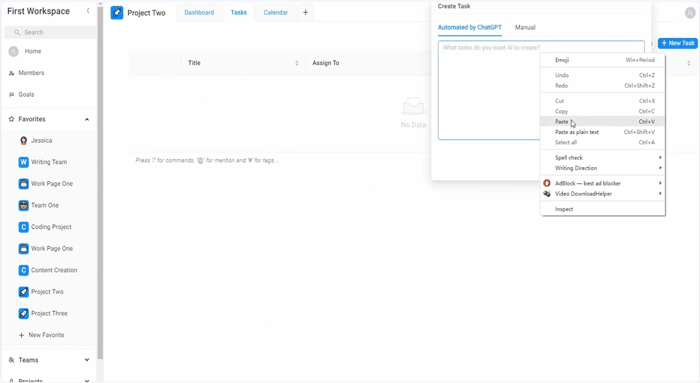Open Project Three rocket icon in sidebar
This screenshot has width=700, height=383.
point(24,313)
